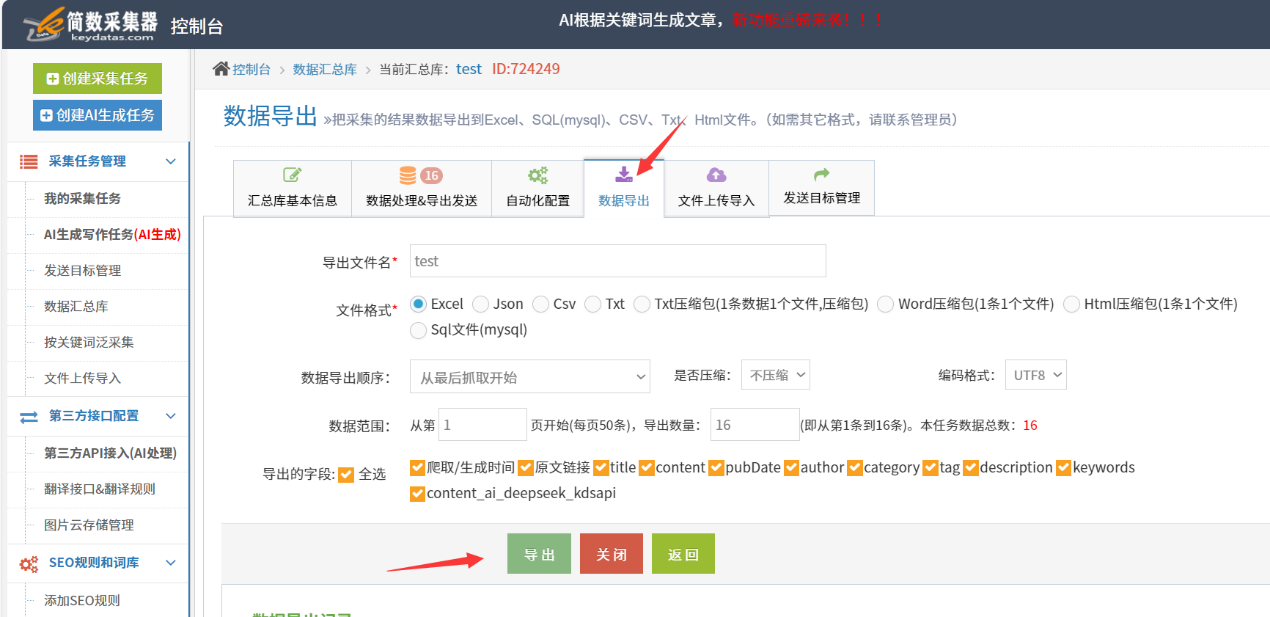Click the 汇总库基本信息 edit icon
Viewport: 1270px width, 617px height.
click(x=292, y=175)
